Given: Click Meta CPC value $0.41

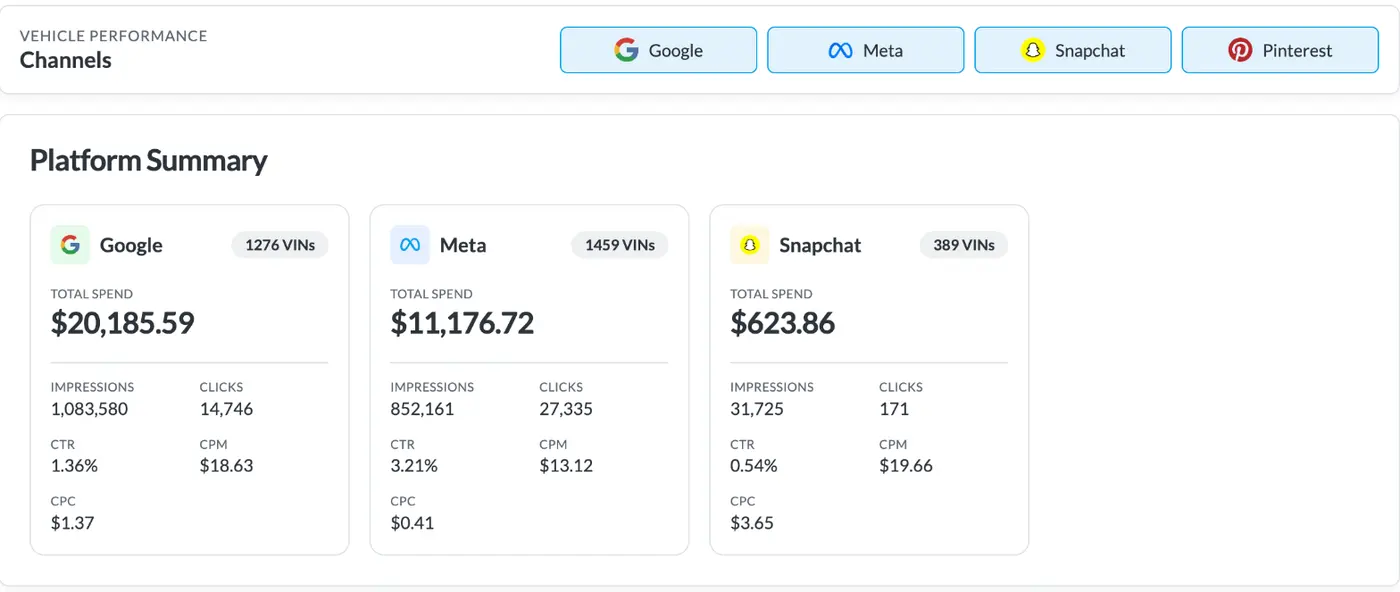Looking at the screenshot, I should click(x=412, y=523).
